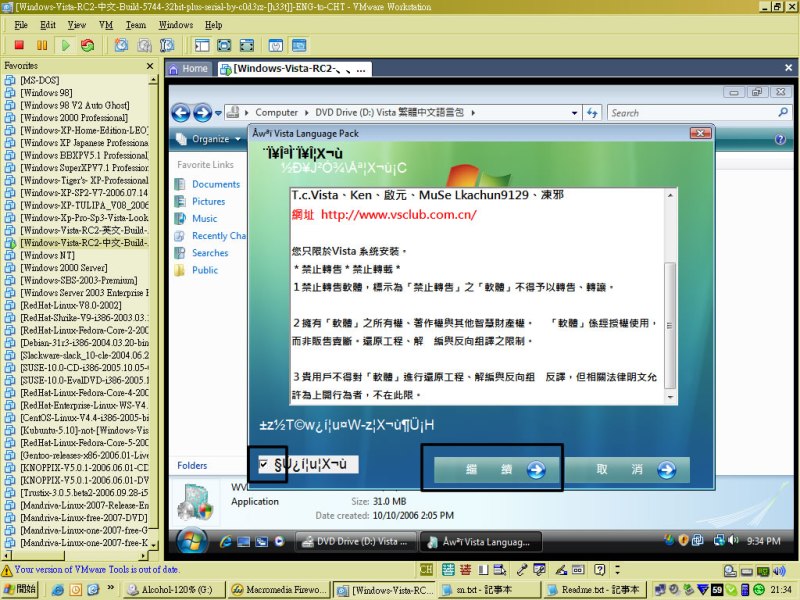The height and width of the screenshot is (600, 800).
Task: Open the Documents favorite link
Action: click(x=216, y=184)
